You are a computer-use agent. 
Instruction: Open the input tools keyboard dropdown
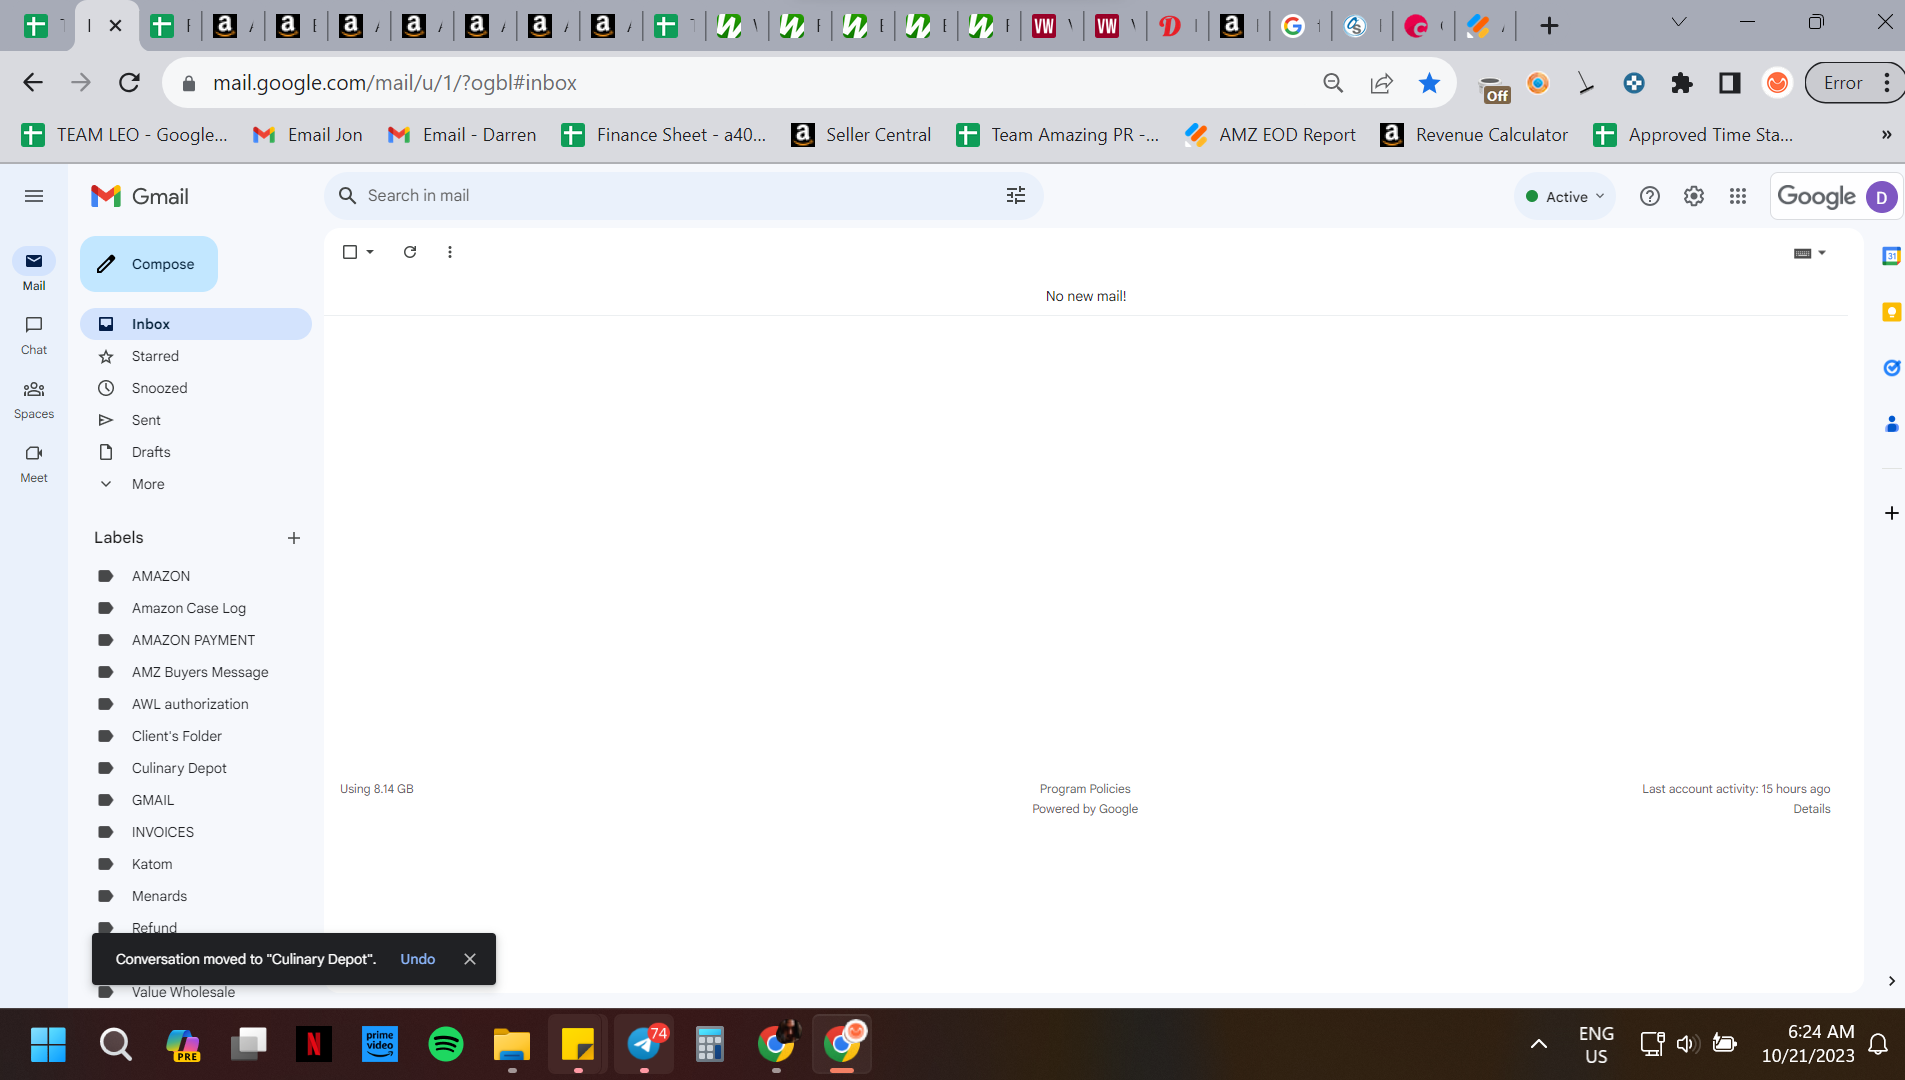(1810, 253)
